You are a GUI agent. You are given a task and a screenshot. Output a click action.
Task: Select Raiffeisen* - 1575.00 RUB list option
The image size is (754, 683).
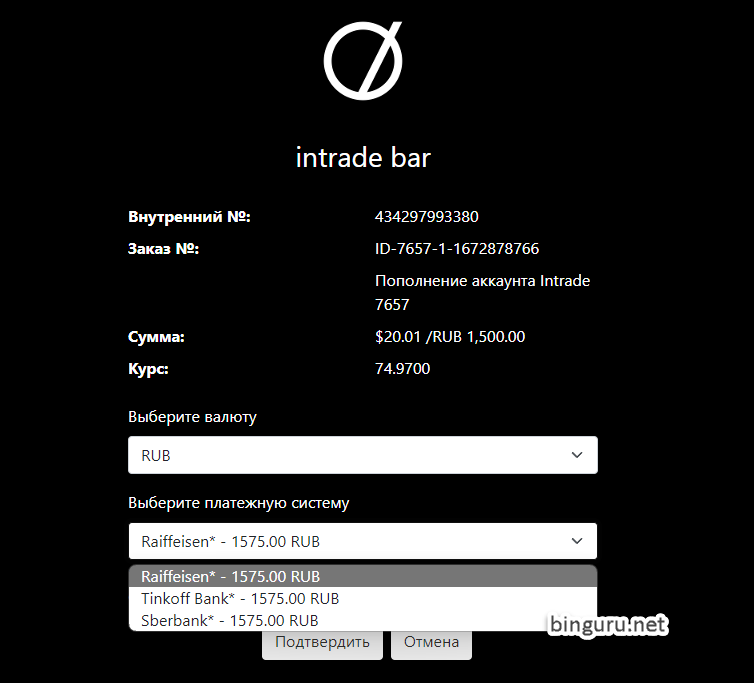[363, 576]
